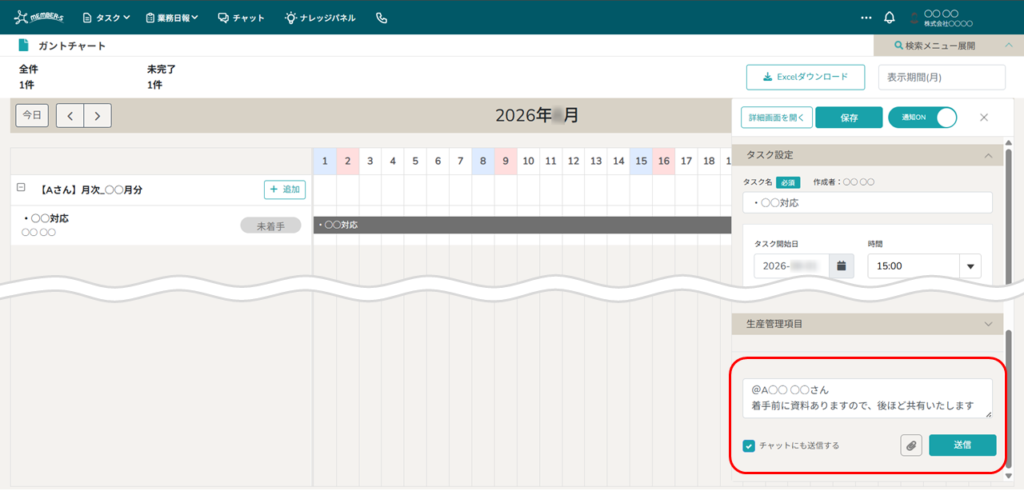Click the 今日 button
Viewport: 1024px width, 491px height.
32,115
